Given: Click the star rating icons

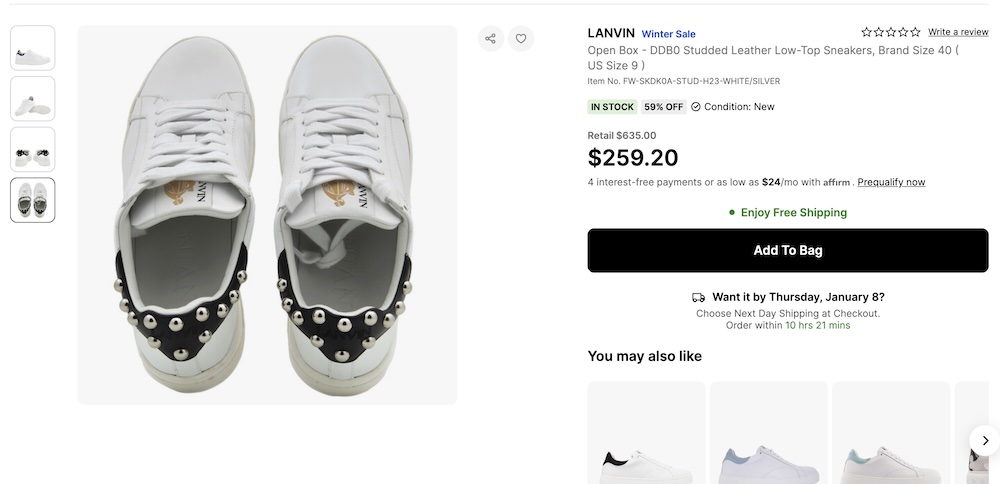Looking at the screenshot, I should (891, 32).
